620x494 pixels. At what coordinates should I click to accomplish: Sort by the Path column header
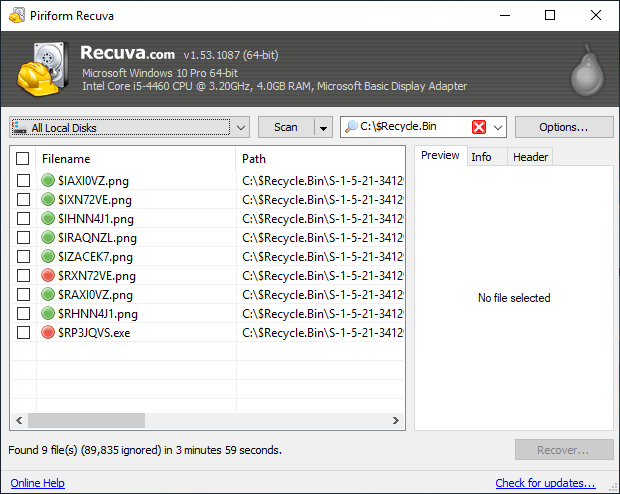point(320,159)
